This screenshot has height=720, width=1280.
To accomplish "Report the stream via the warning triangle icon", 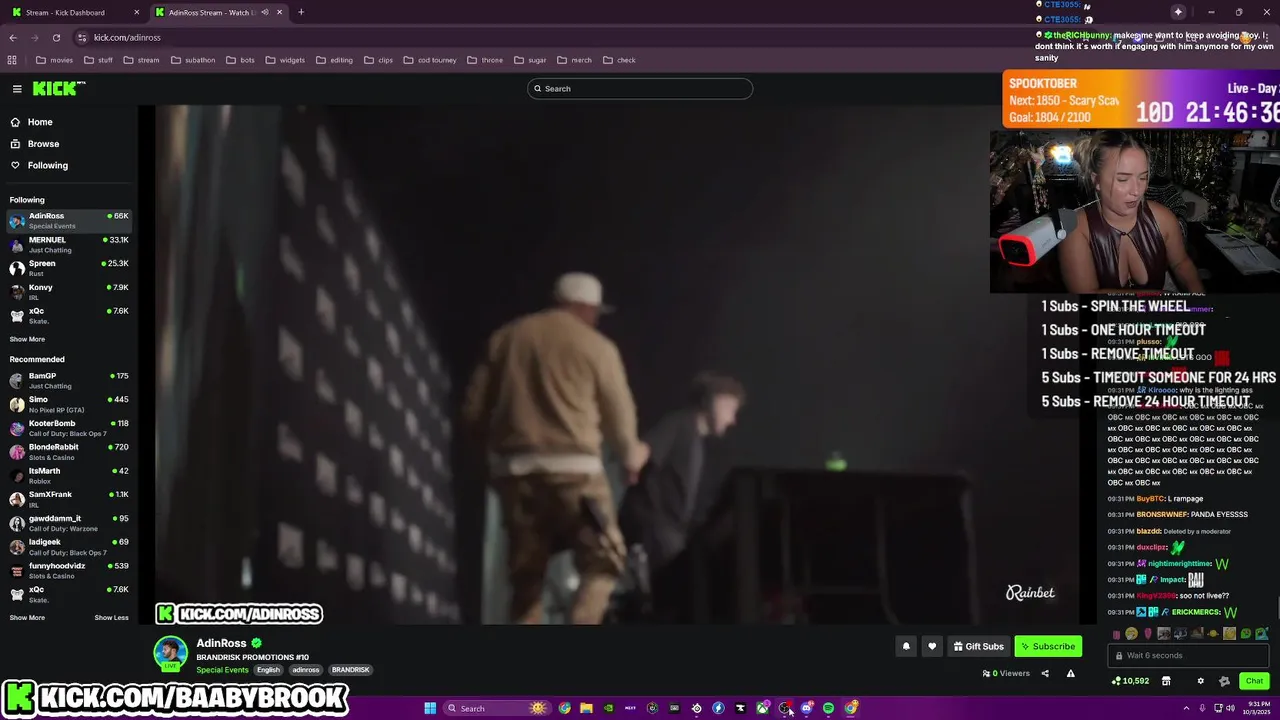I will point(1070,673).
